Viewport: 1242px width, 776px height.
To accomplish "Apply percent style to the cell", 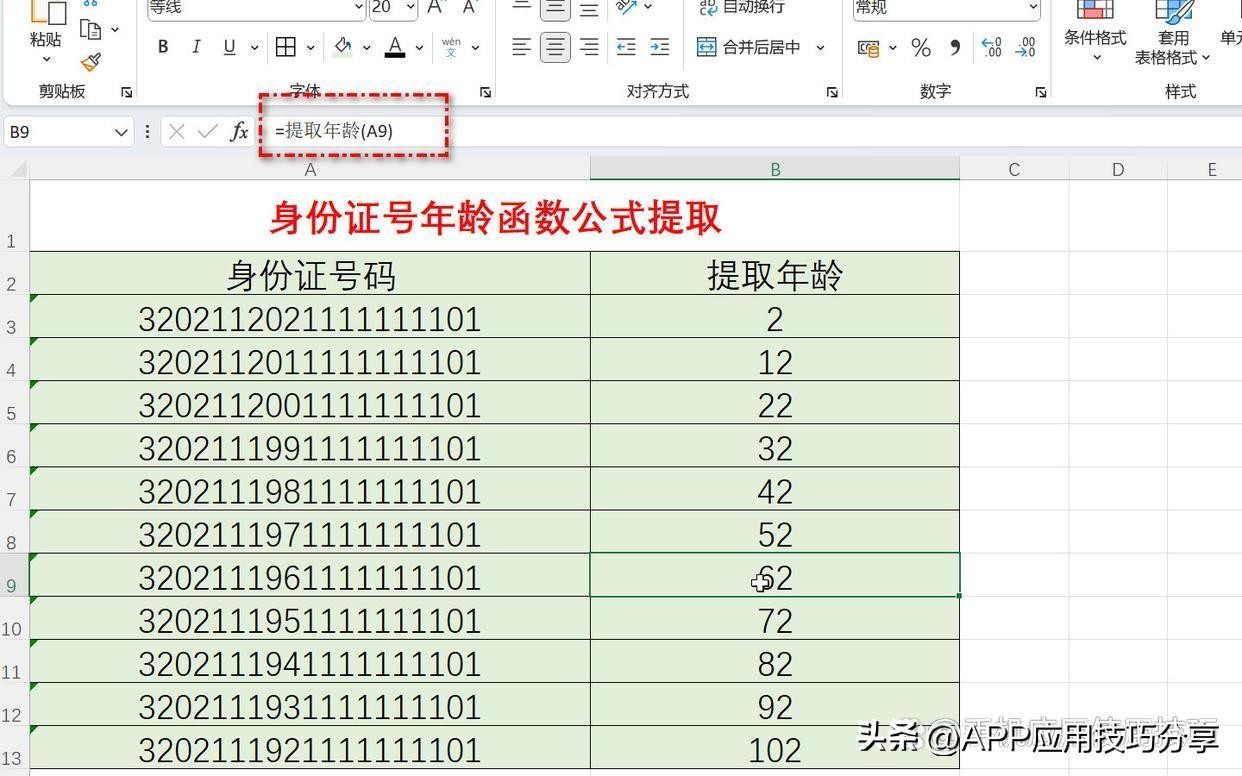I will [921, 48].
